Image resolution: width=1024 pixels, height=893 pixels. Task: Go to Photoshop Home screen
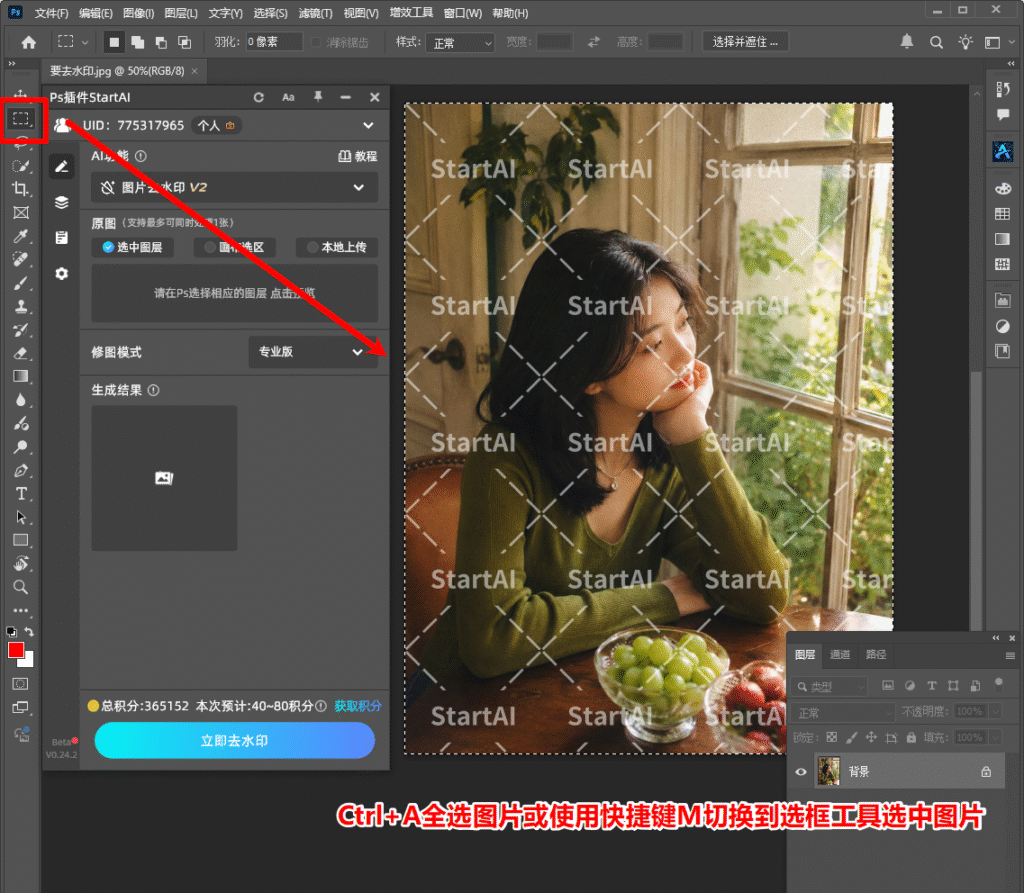[29, 42]
